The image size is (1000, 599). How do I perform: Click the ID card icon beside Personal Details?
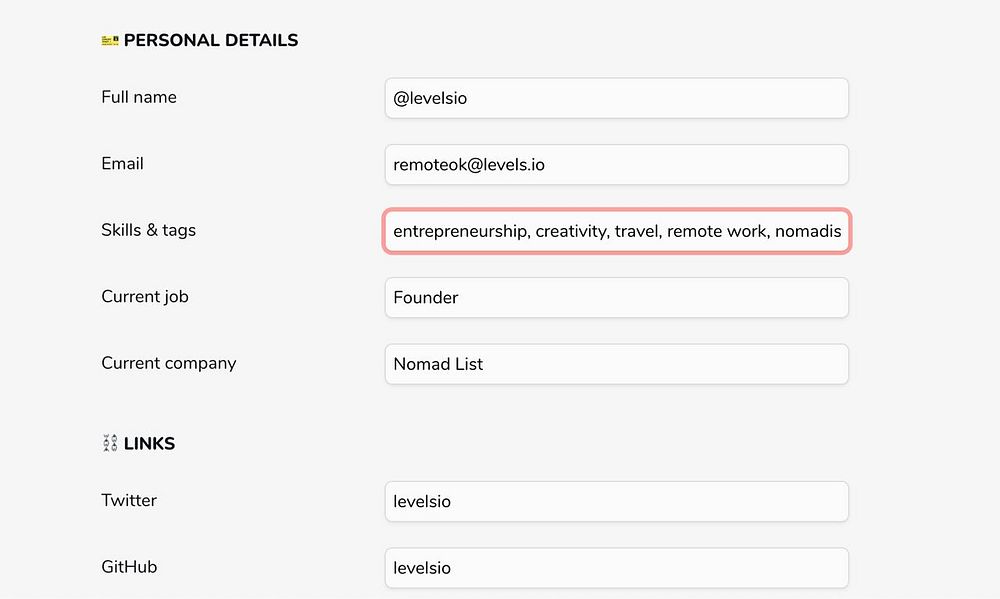click(110, 41)
